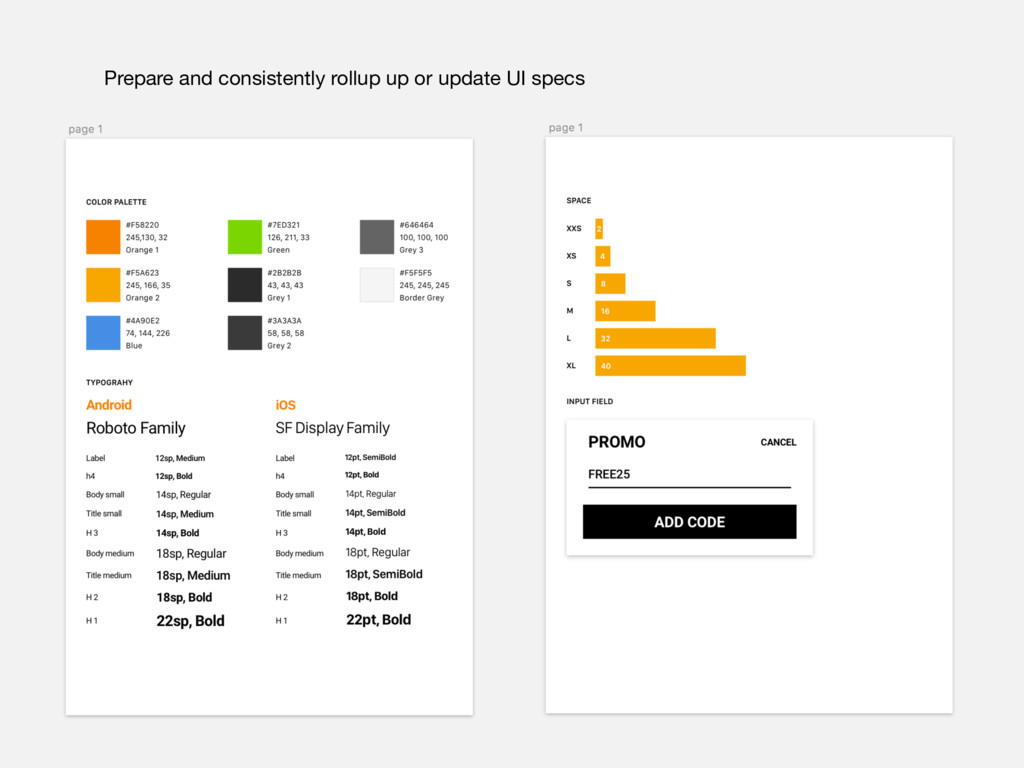Select the 18sp, Medium text sample
The height and width of the screenshot is (768, 1024).
[193, 576]
